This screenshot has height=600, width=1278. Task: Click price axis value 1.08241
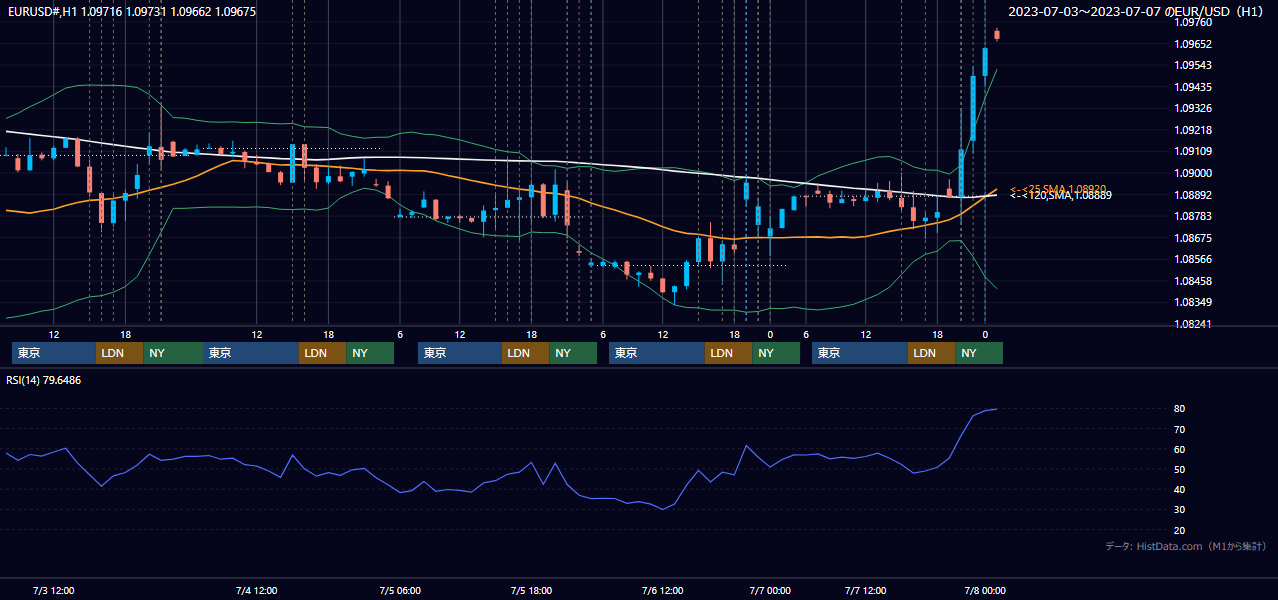(x=1195, y=324)
